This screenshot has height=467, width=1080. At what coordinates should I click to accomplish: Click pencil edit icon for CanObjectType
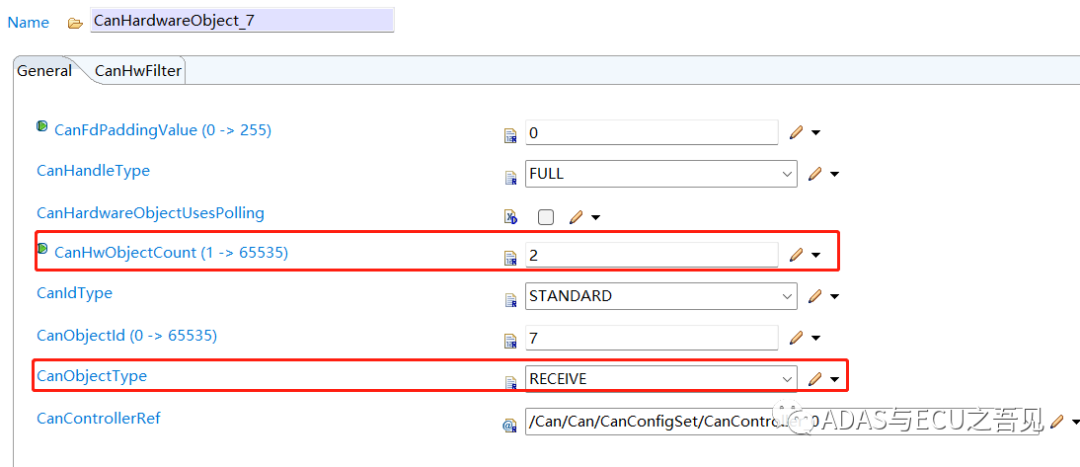point(815,379)
